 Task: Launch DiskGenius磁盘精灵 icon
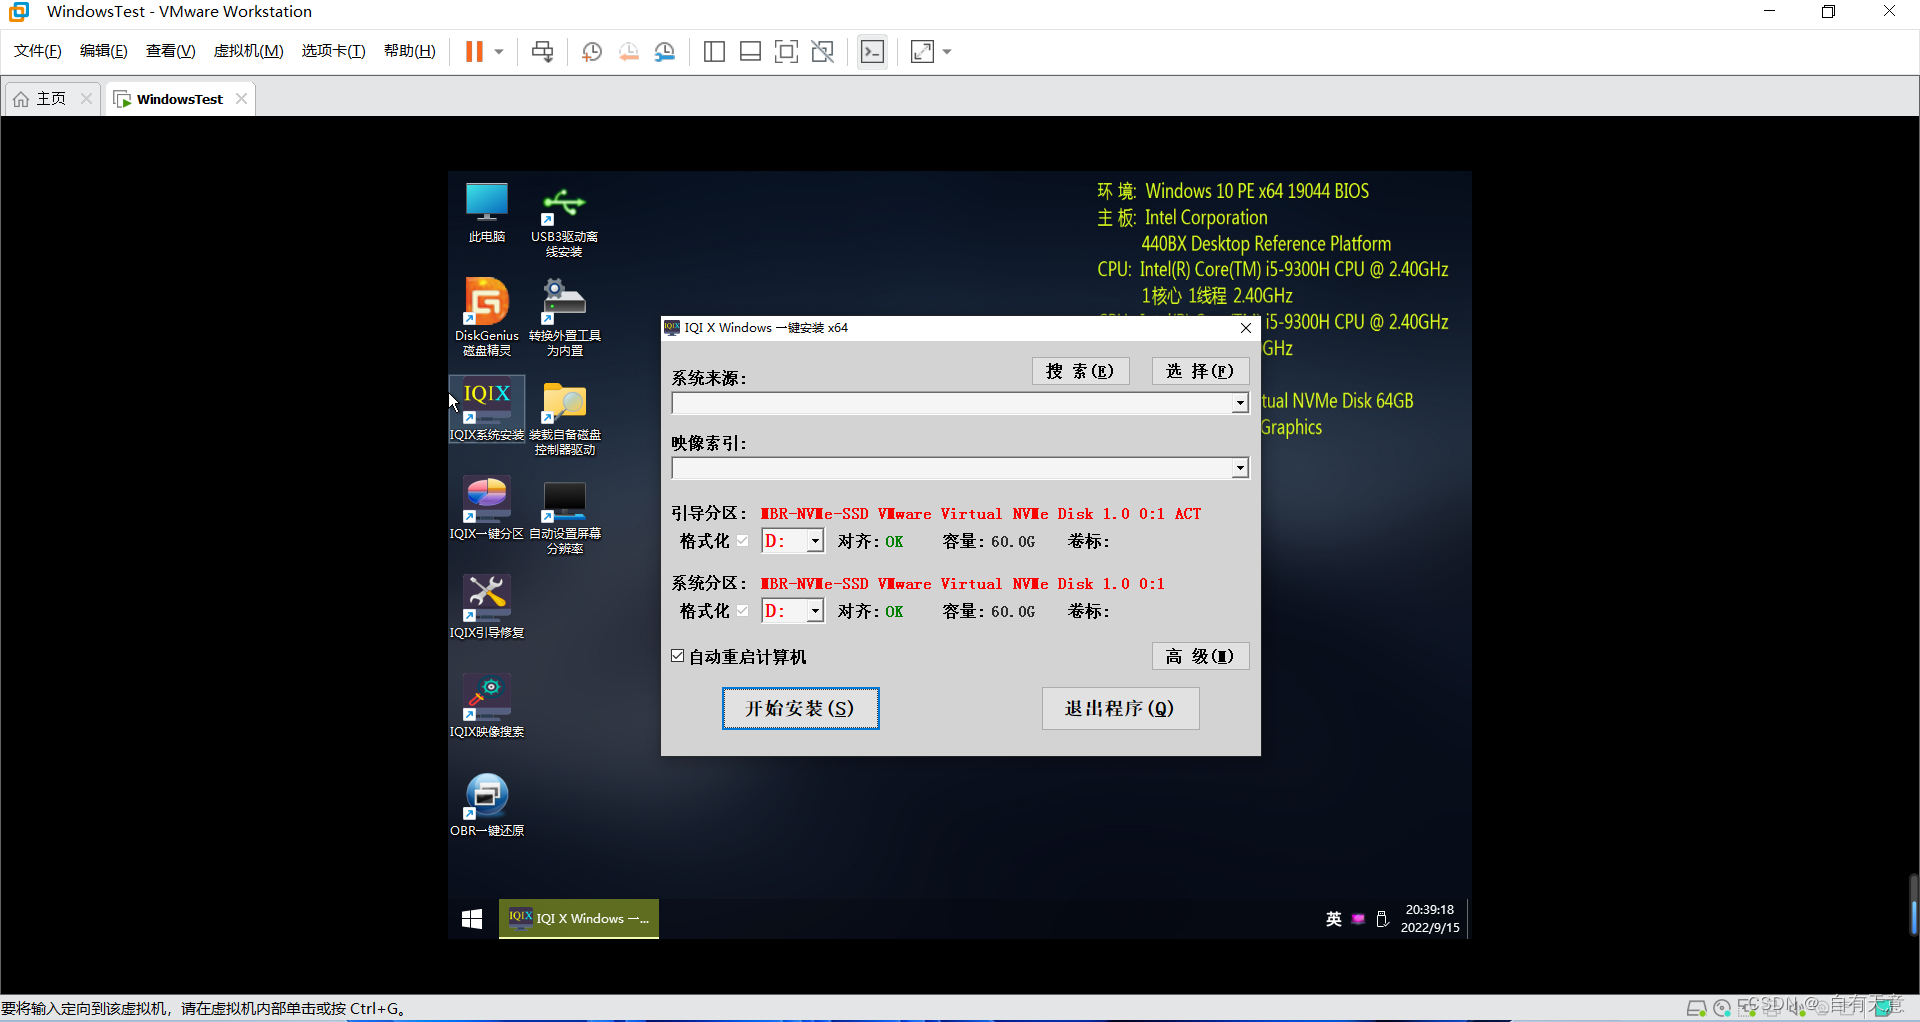pyautogui.click(x=487, y=317)
